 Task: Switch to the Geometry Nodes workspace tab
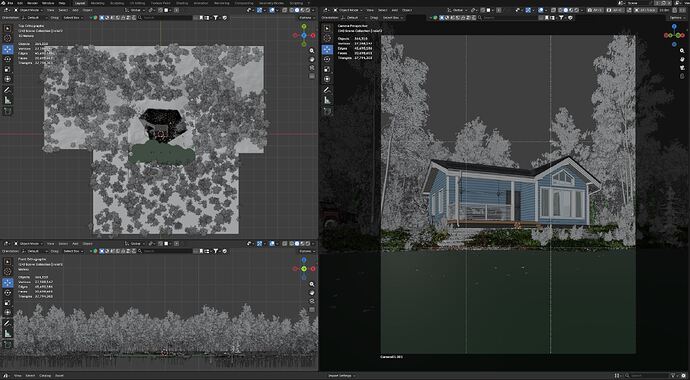pyautogui.click(x=272, y=3)
